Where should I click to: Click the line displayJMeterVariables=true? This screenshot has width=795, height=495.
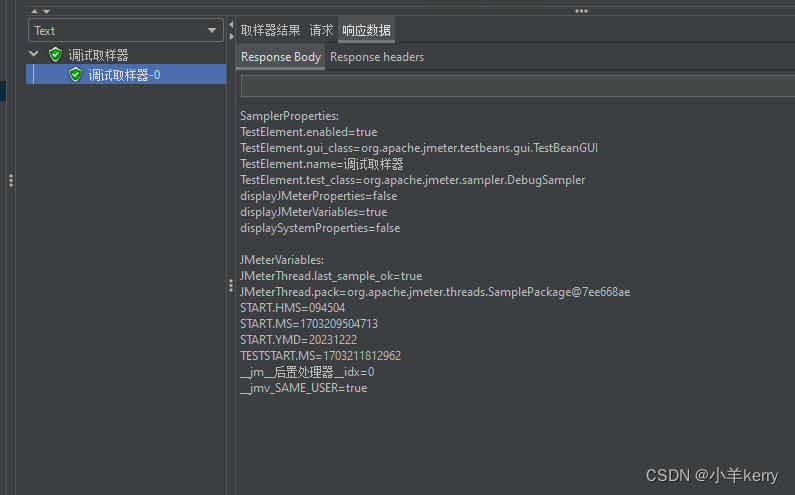pos(313,212)
